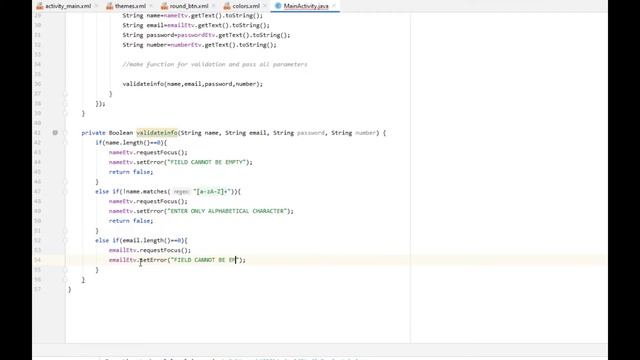Toggle the fold marker at line 42 if-block
The image size is (640, 360).
click(65, 142)
